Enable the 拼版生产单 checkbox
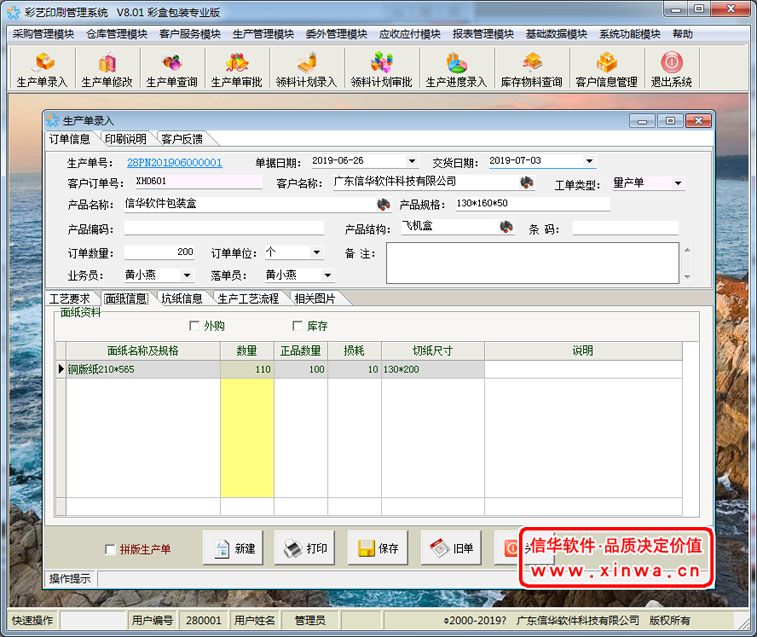This screenshot has height=637, width=757. pyautogui.click(x=110, y=549)
